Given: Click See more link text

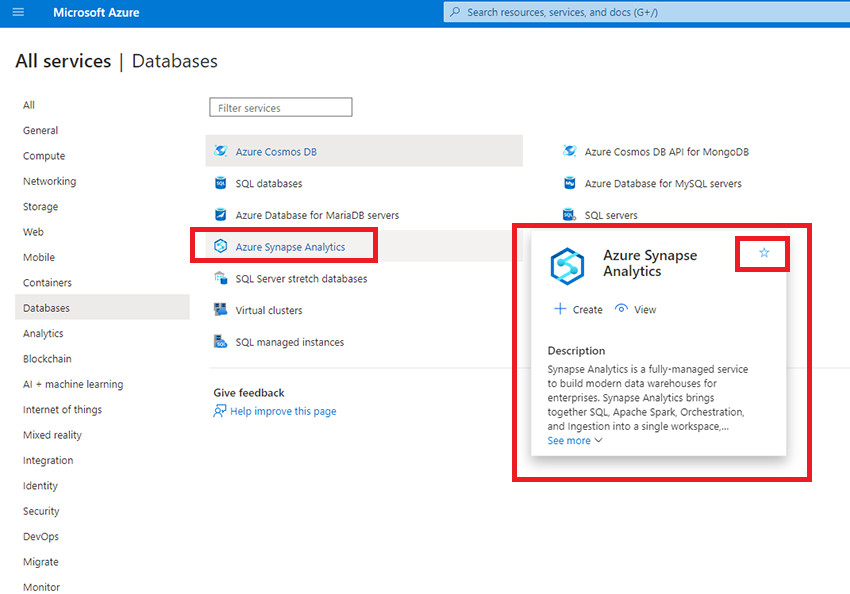Looking at the screenshot, I should pos(569,441).
